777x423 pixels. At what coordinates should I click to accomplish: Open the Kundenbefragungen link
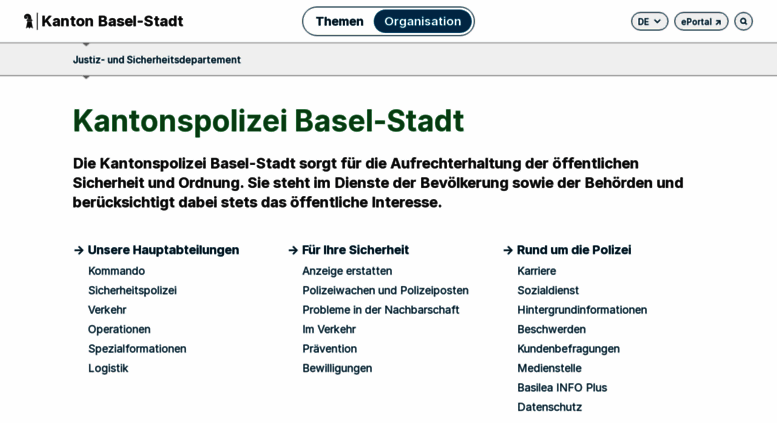[568, 349]
